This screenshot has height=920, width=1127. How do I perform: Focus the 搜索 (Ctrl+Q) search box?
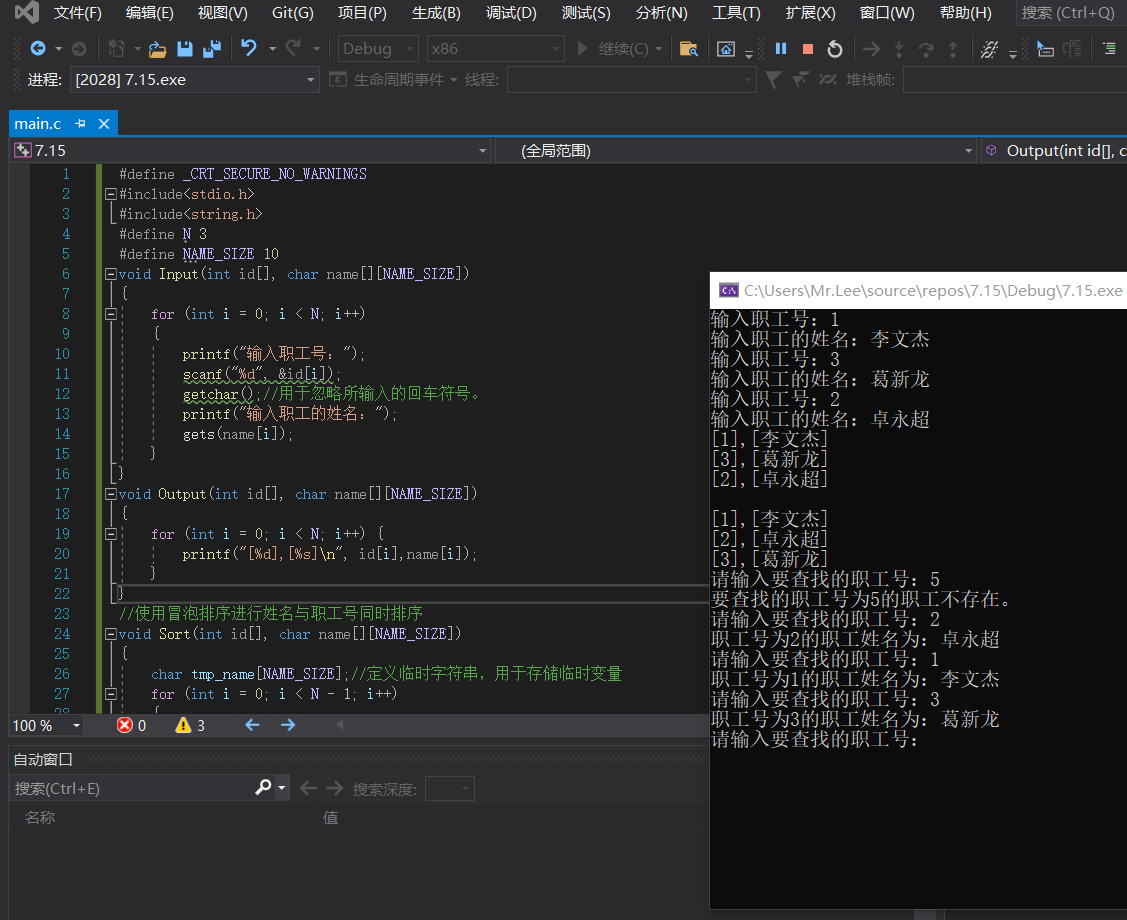coord(1071,13)
